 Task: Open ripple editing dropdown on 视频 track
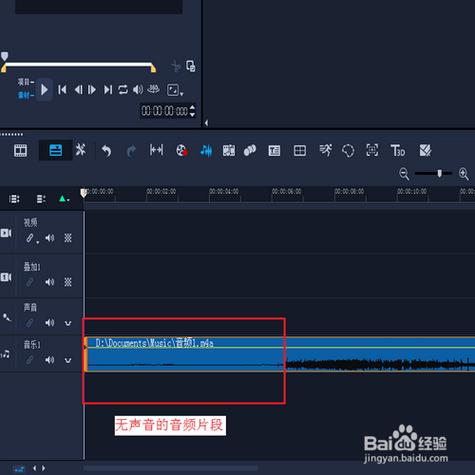(37, 242)
